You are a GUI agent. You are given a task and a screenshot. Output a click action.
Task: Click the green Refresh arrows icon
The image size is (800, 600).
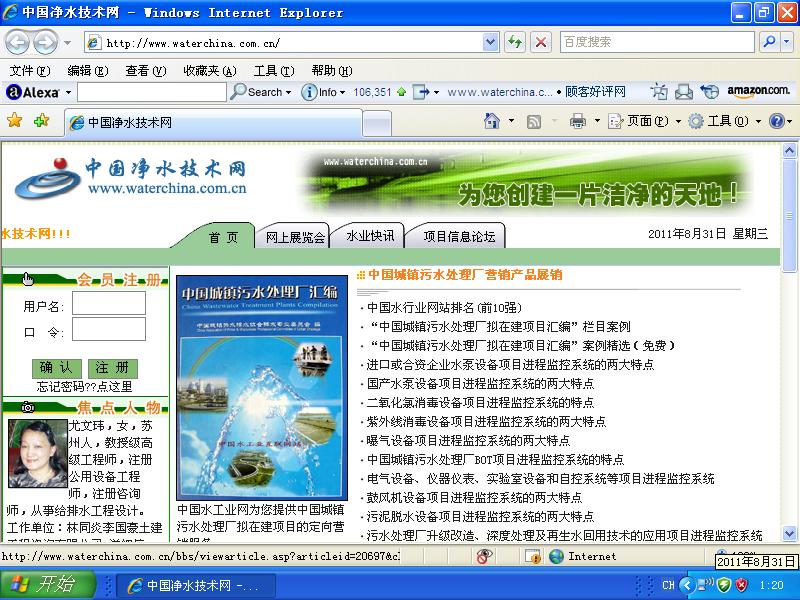(515, 42)
